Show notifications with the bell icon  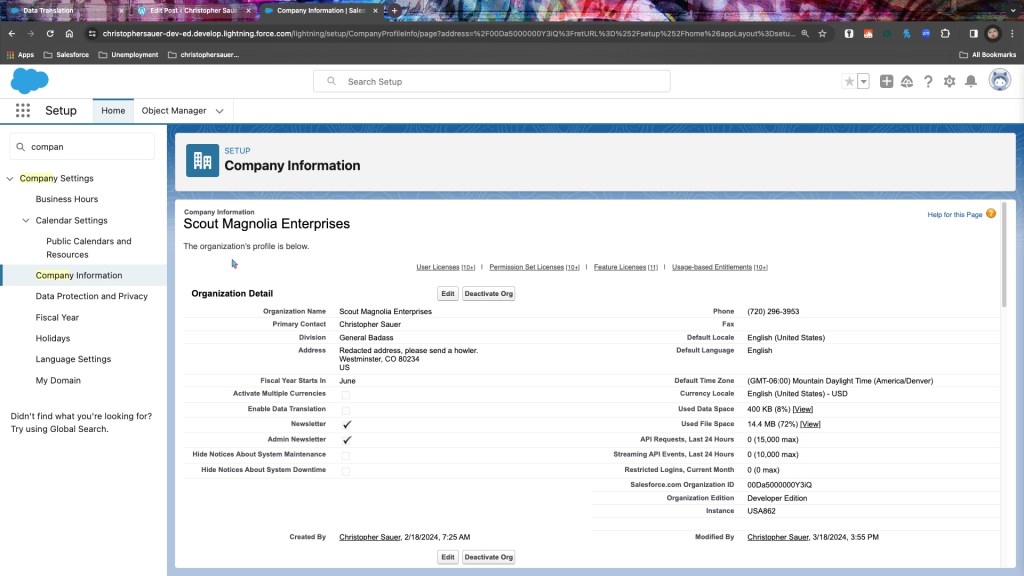pyautogui.click(x=970, y=82)
